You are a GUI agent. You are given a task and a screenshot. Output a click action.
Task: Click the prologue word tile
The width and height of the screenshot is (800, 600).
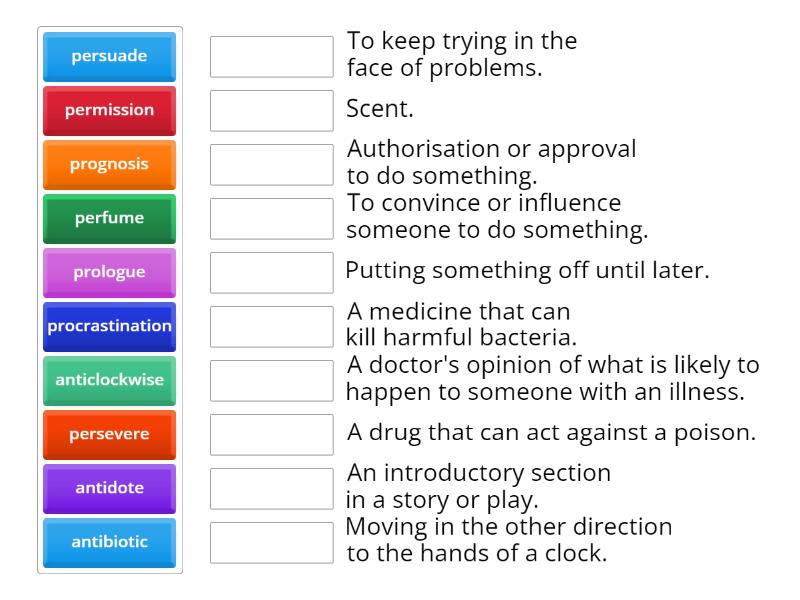pyautogui.click(x=108, y=272)
